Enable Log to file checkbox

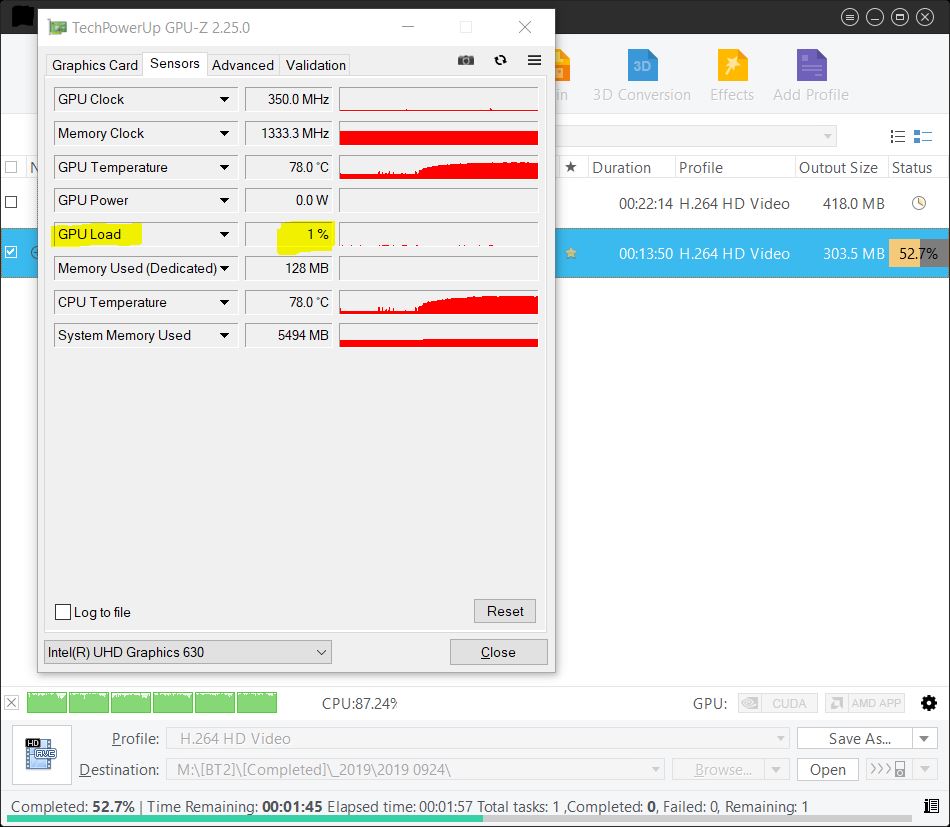(x=63, y=612)
